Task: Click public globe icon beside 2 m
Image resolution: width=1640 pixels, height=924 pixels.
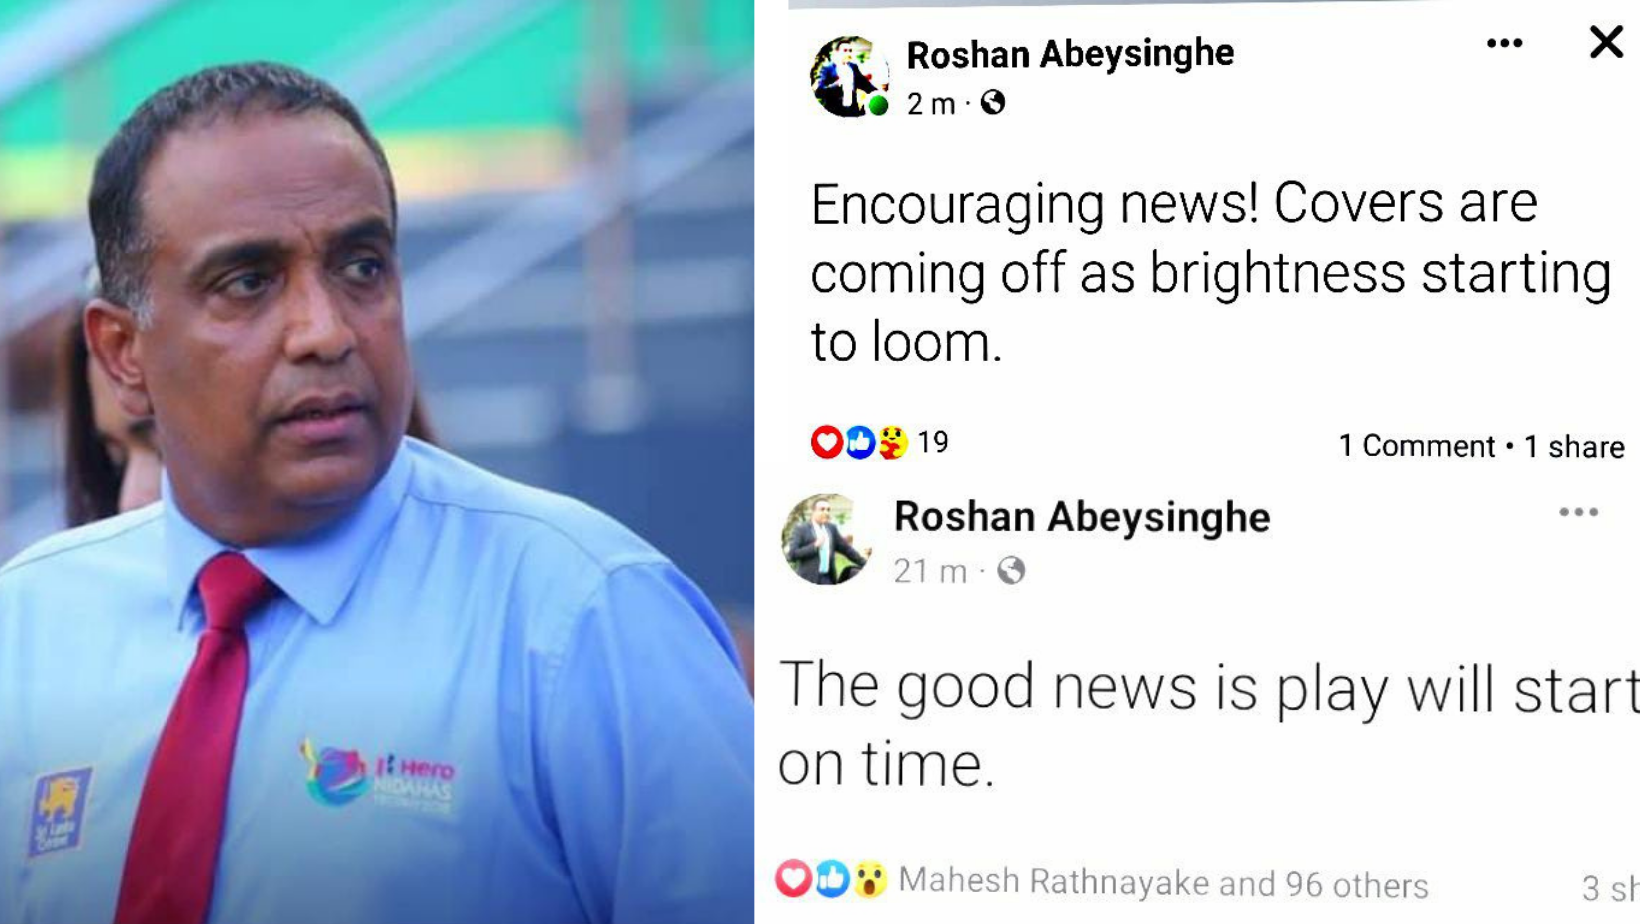Action: 992,103
